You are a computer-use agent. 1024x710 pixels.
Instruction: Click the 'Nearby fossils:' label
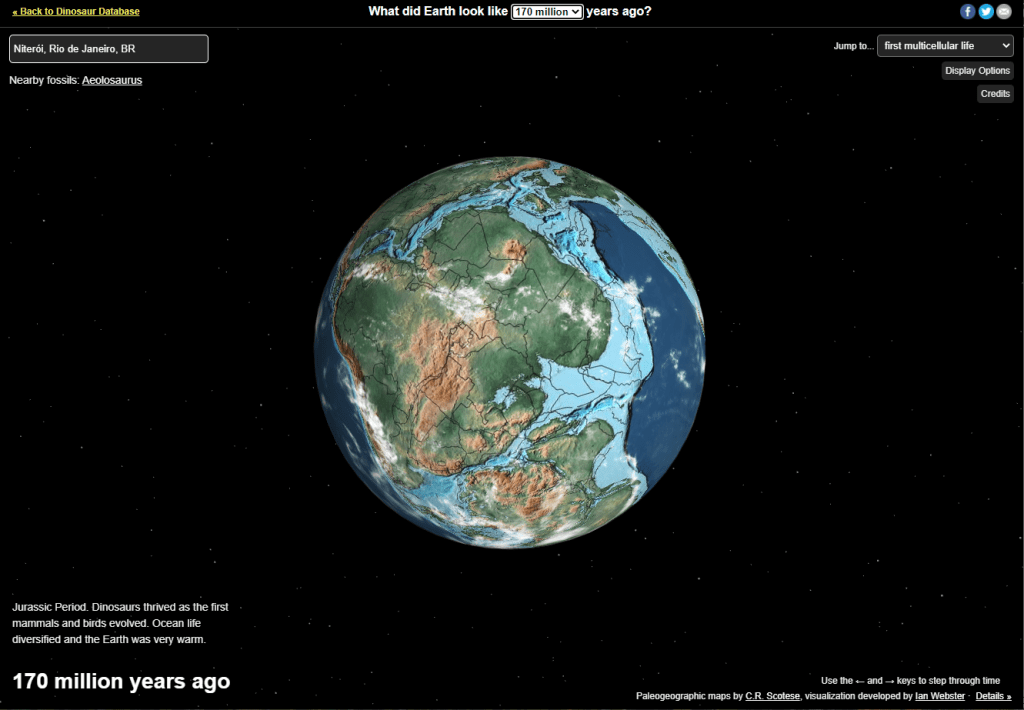(x=44, y=80)
